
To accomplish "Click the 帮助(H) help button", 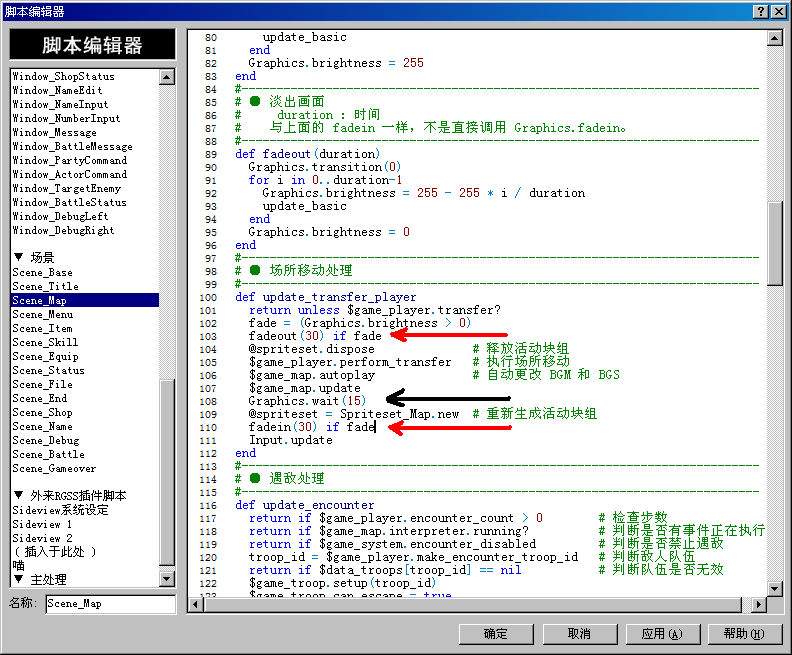I will click(x=745, y=634).
